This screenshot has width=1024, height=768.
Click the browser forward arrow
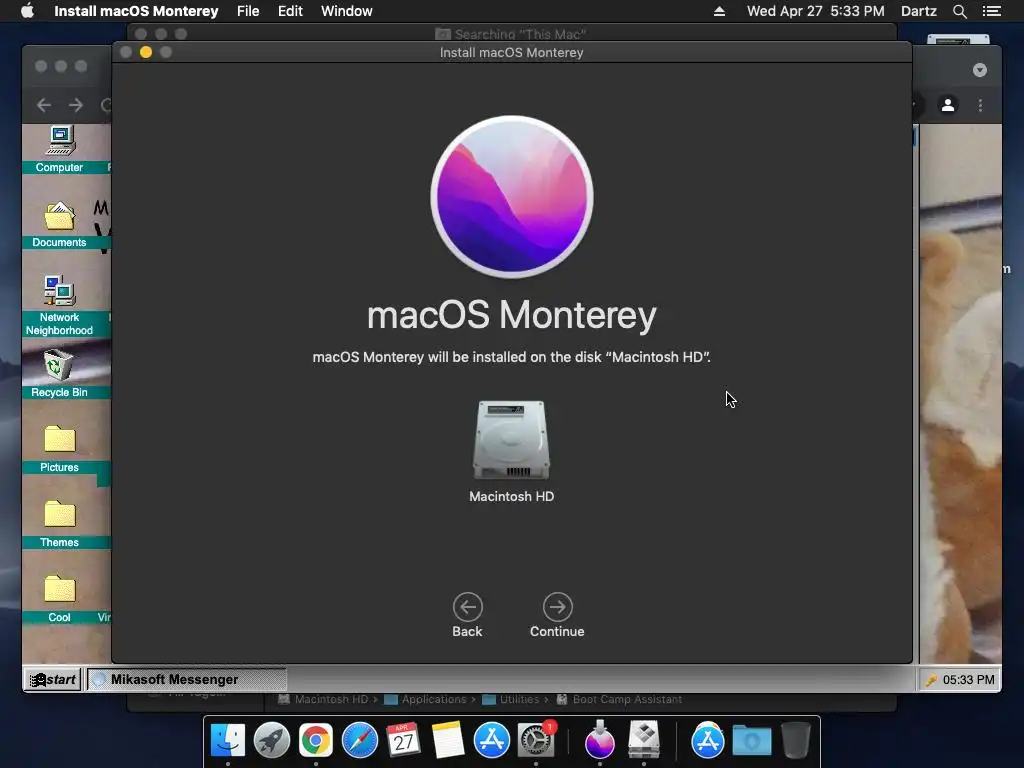point(76,105)
